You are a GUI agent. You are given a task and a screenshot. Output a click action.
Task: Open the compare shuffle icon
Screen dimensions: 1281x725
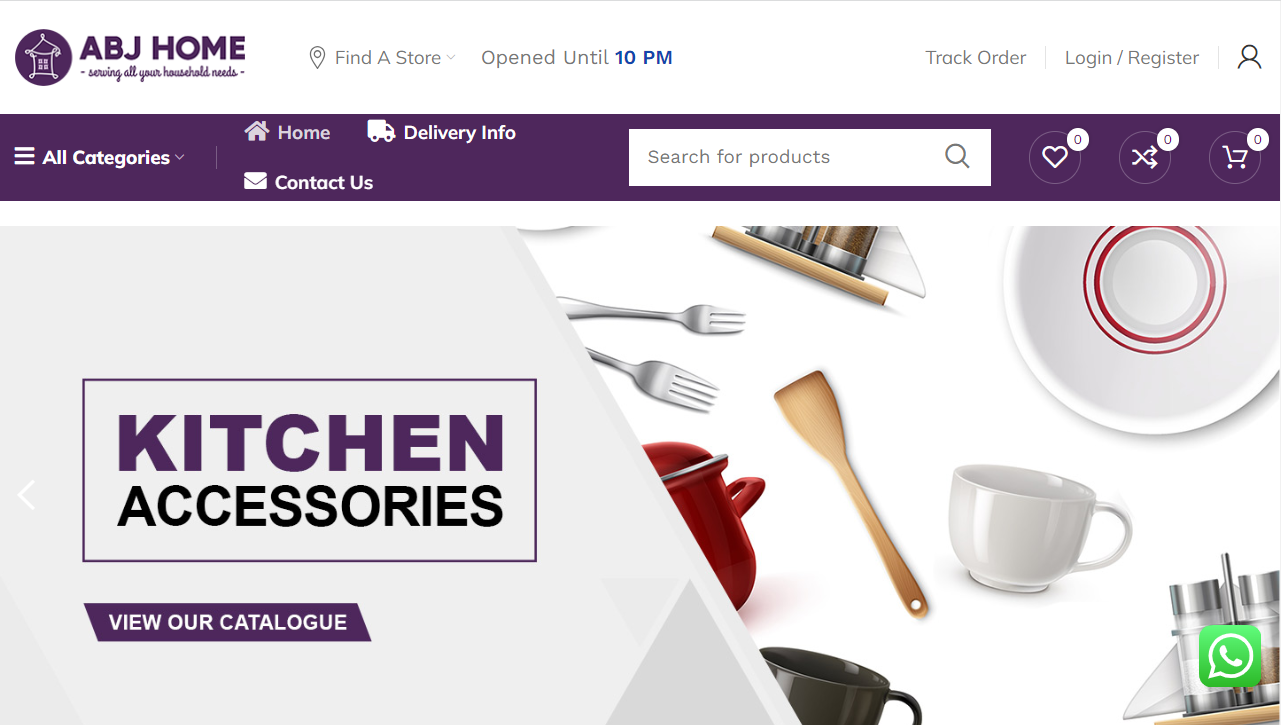[1145, 157]
